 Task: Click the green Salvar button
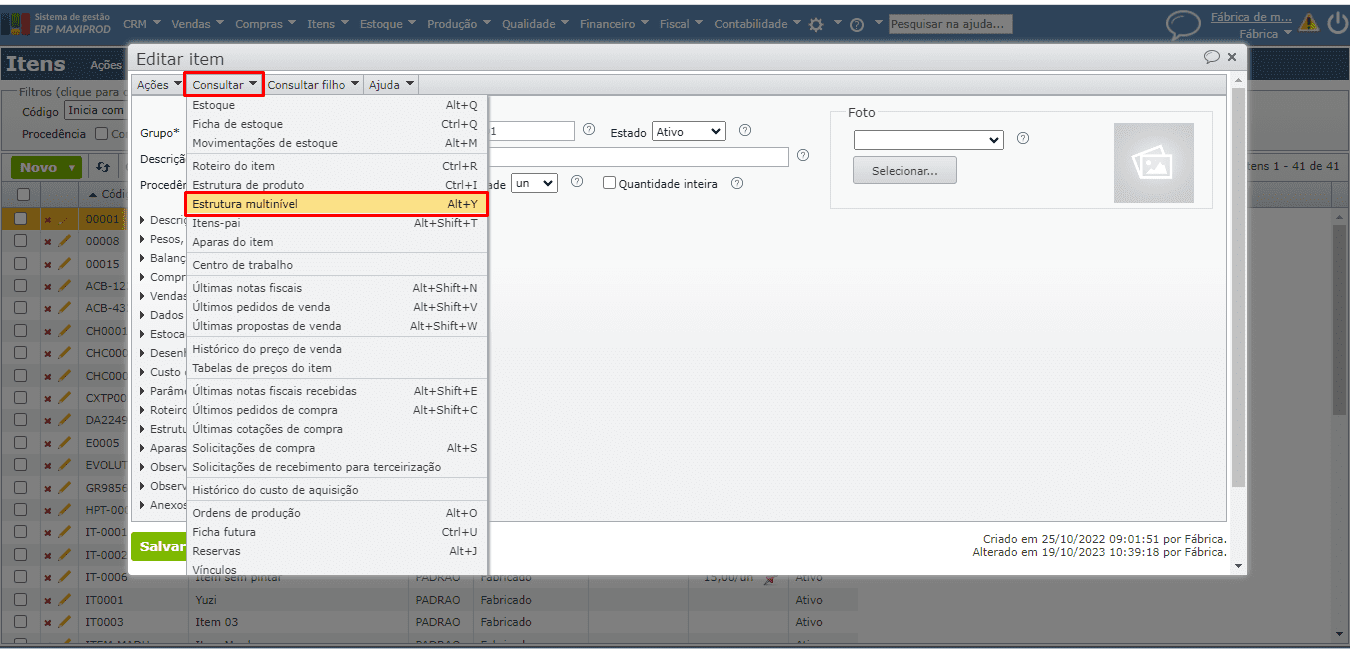(160, 547)
